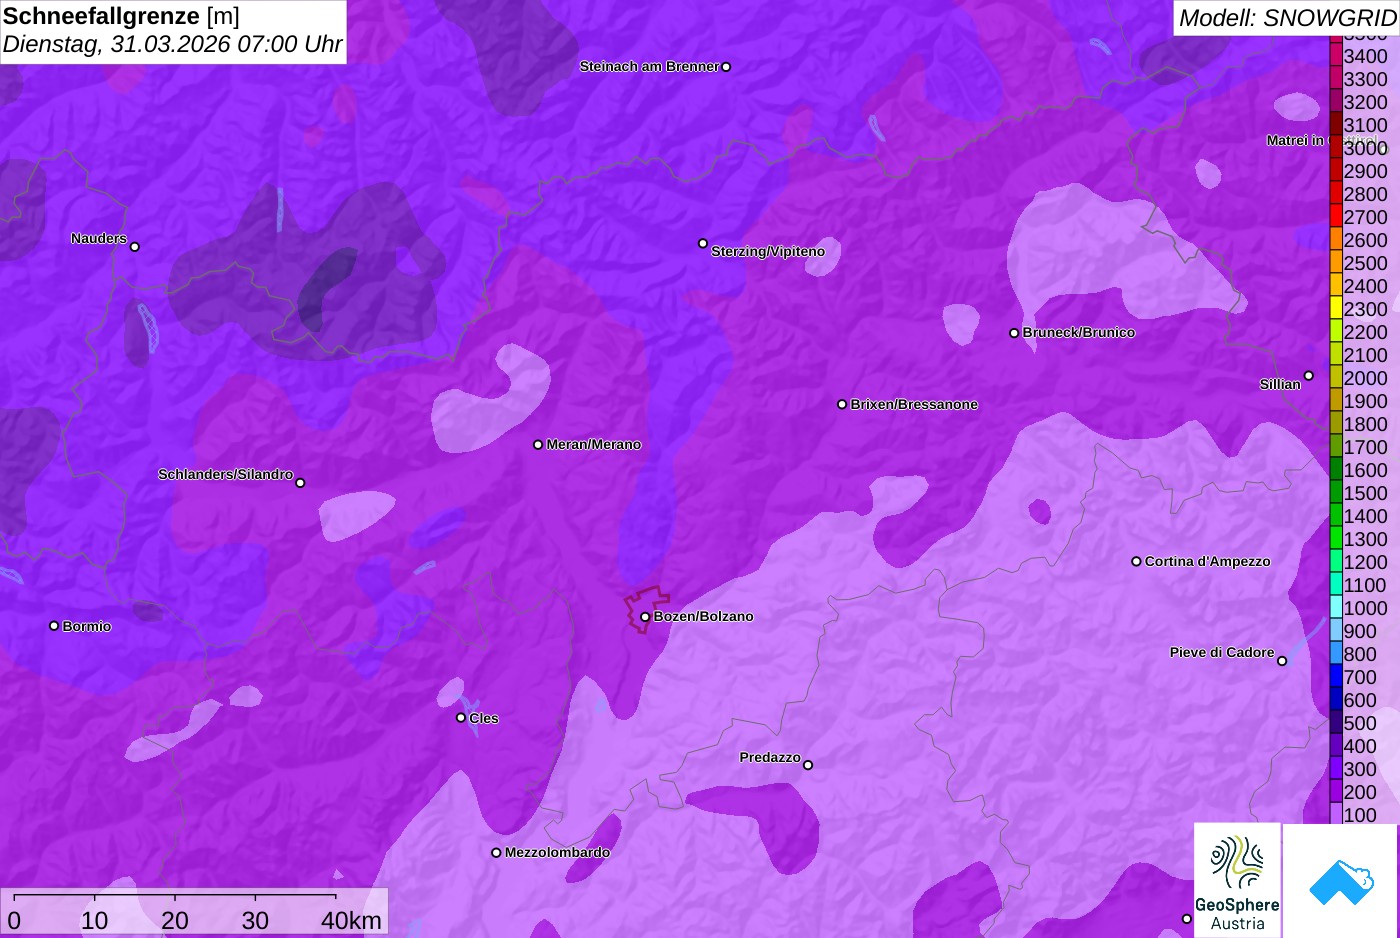
Task: Pick the violet 300 legend swatch
Action: point(1336,768)
